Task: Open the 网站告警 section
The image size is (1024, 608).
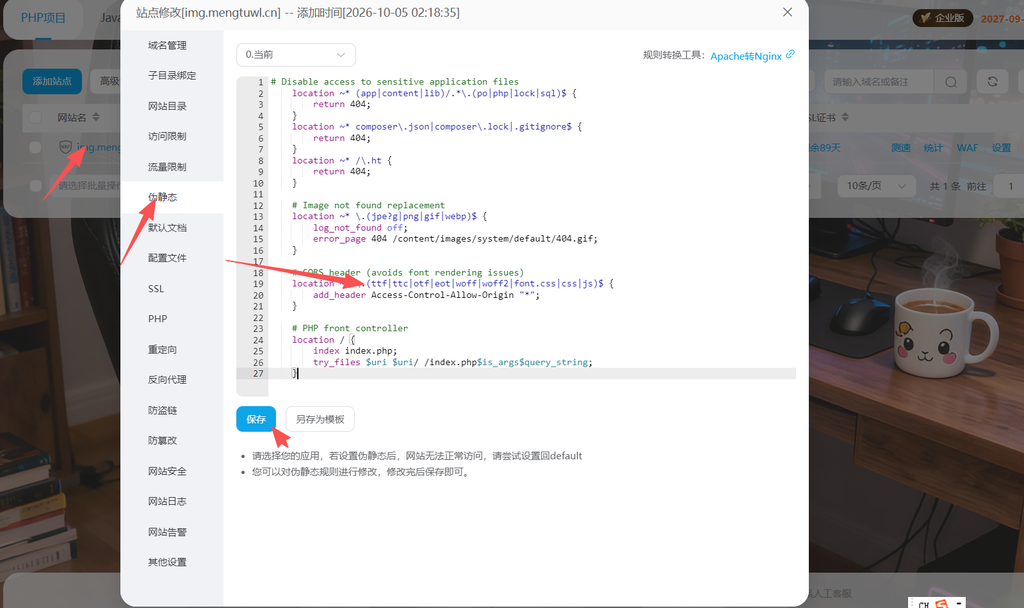Action: (x=167, y=532)
